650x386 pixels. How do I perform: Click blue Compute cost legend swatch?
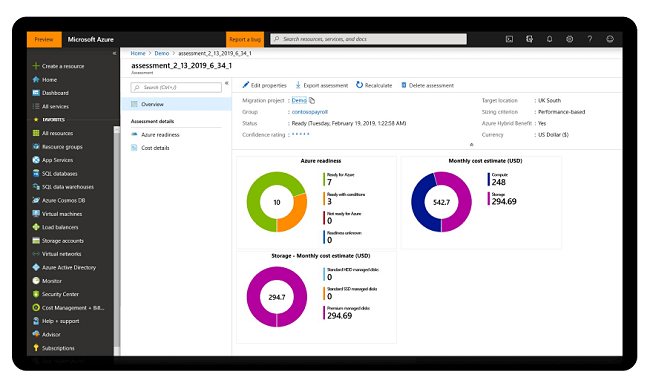pos(489,179)
